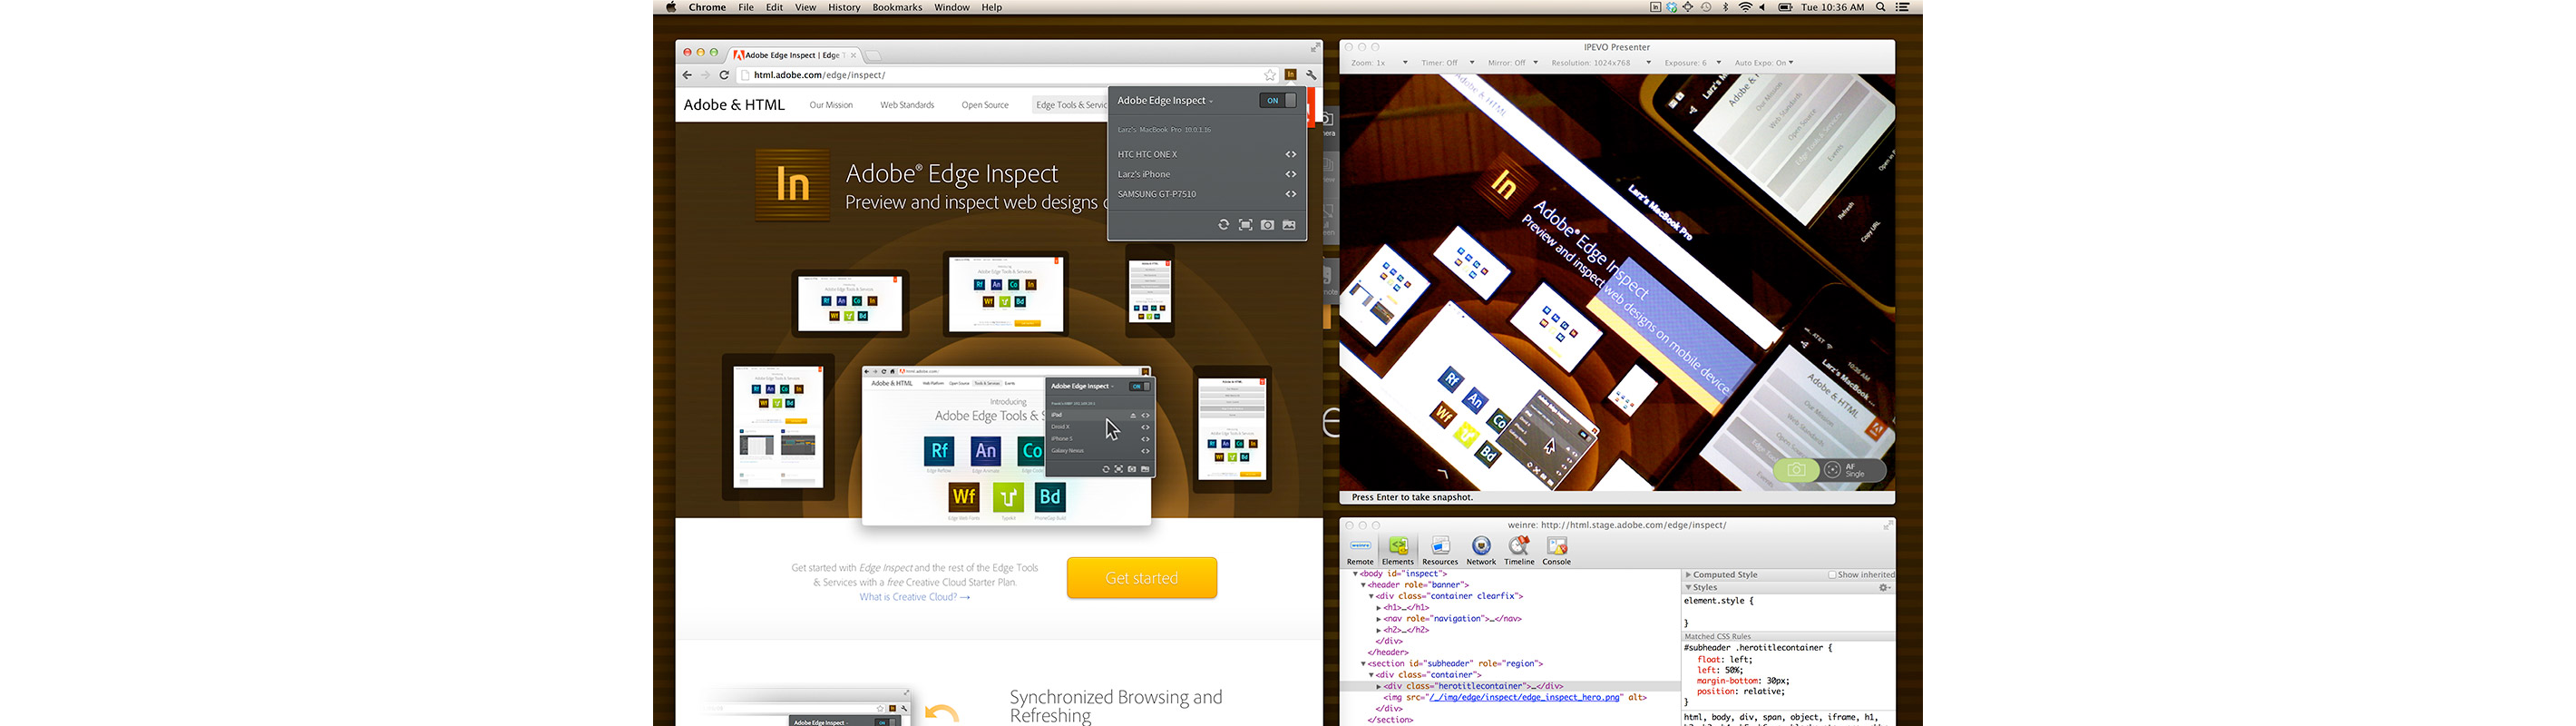Open the Bookmarks menu in the menu bar
The height and width of the screenshot is (726, 2576).
[897, 7]
